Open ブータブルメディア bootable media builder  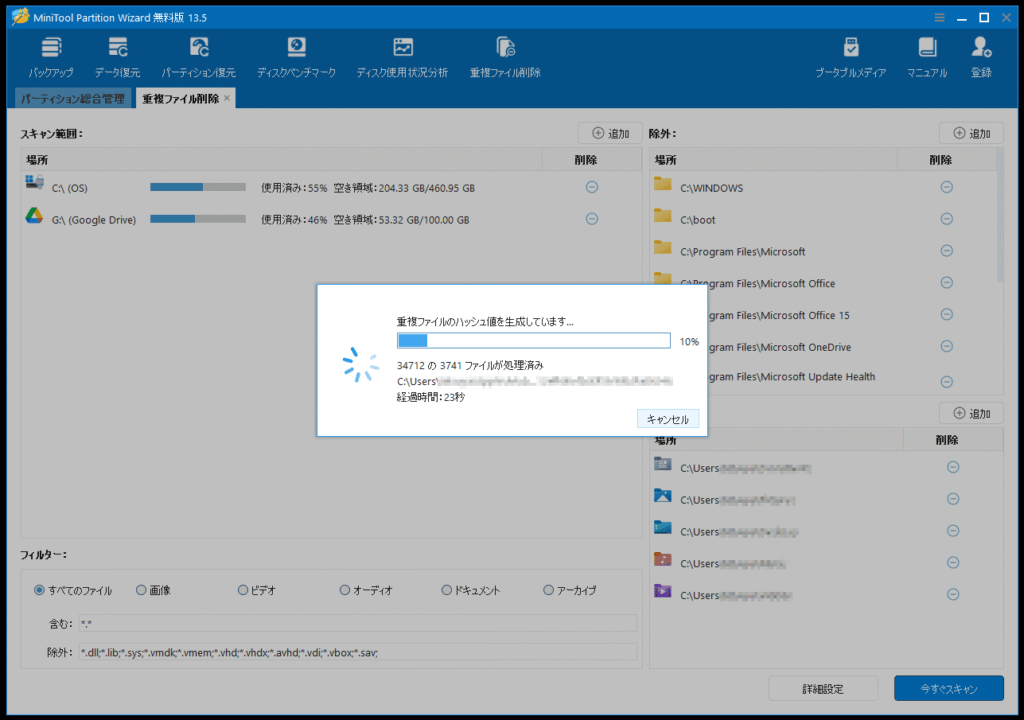[850, 57]
